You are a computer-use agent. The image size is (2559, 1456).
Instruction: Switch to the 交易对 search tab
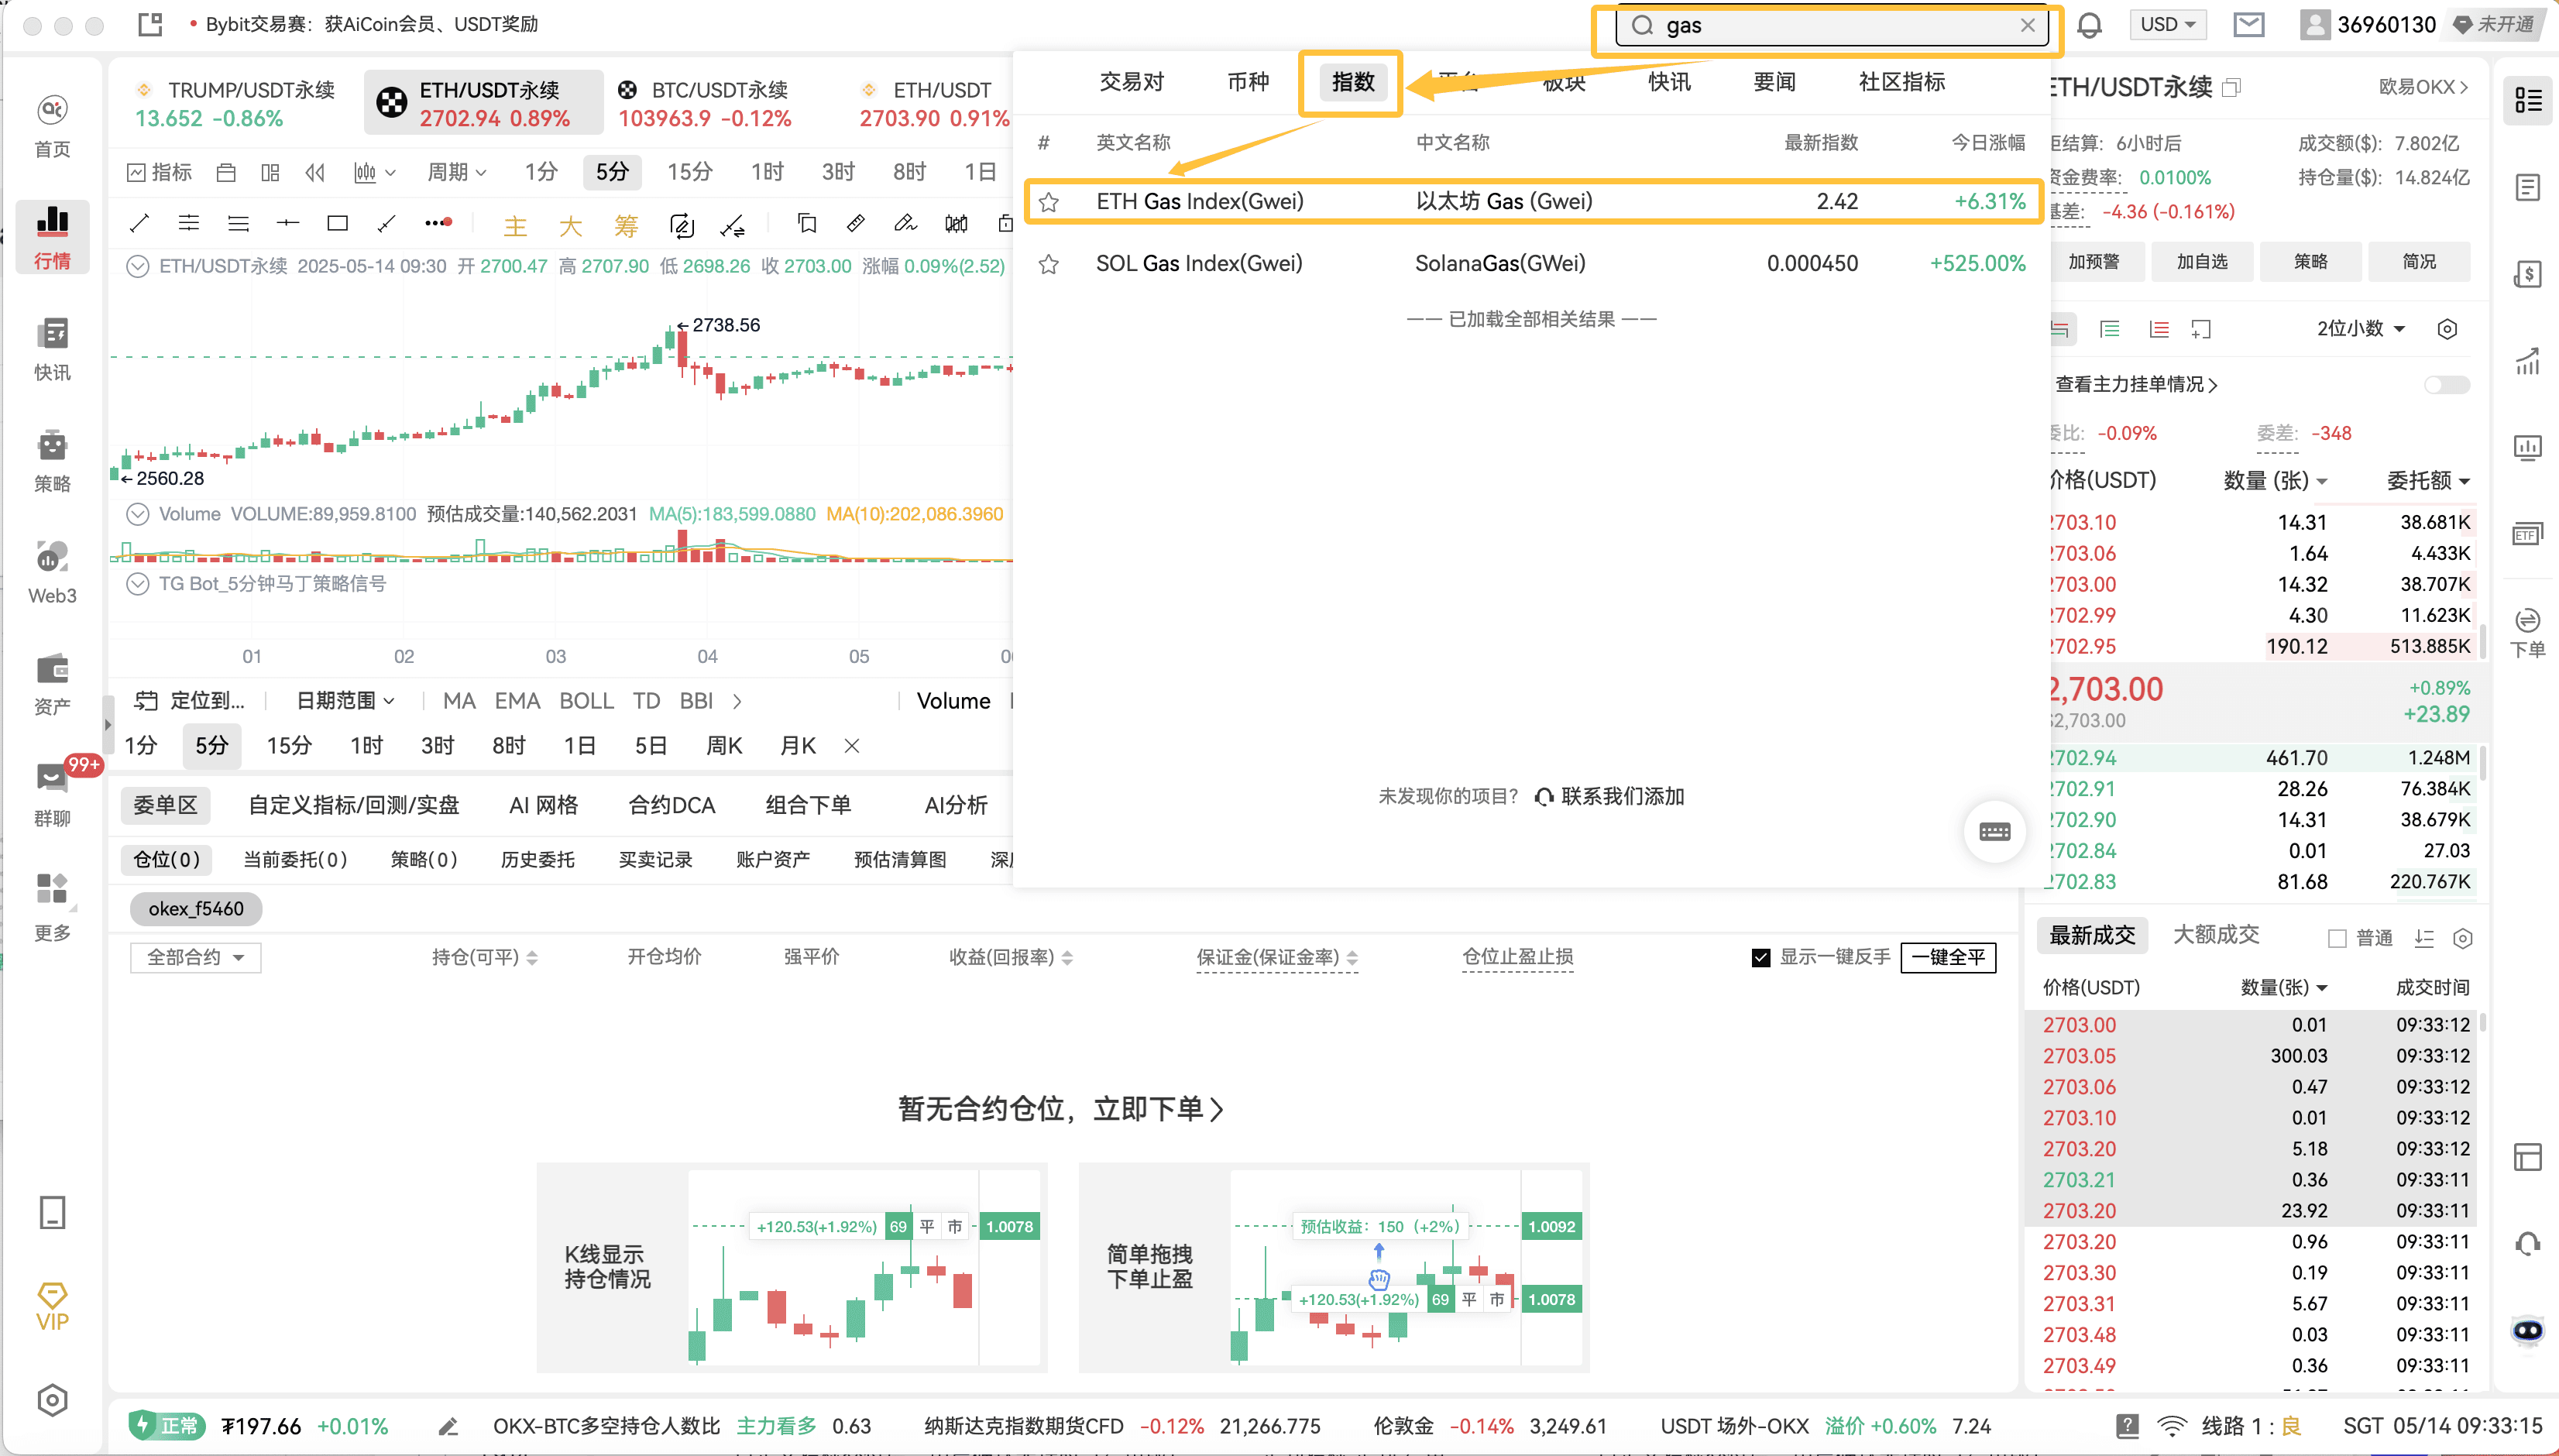tap(1131, 82)
